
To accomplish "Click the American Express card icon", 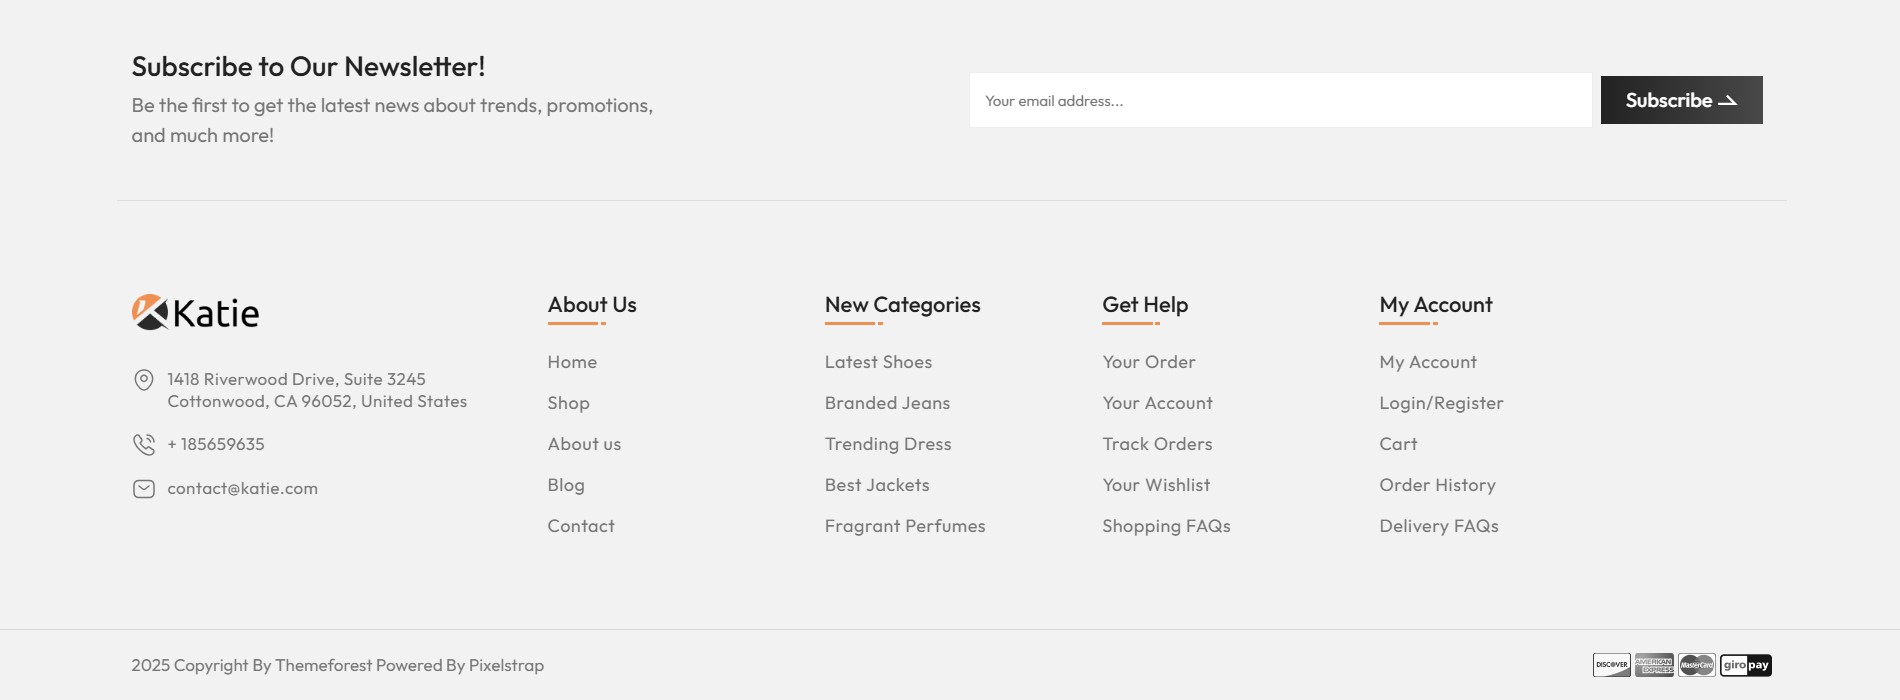I will click(x=1654, y=665).
